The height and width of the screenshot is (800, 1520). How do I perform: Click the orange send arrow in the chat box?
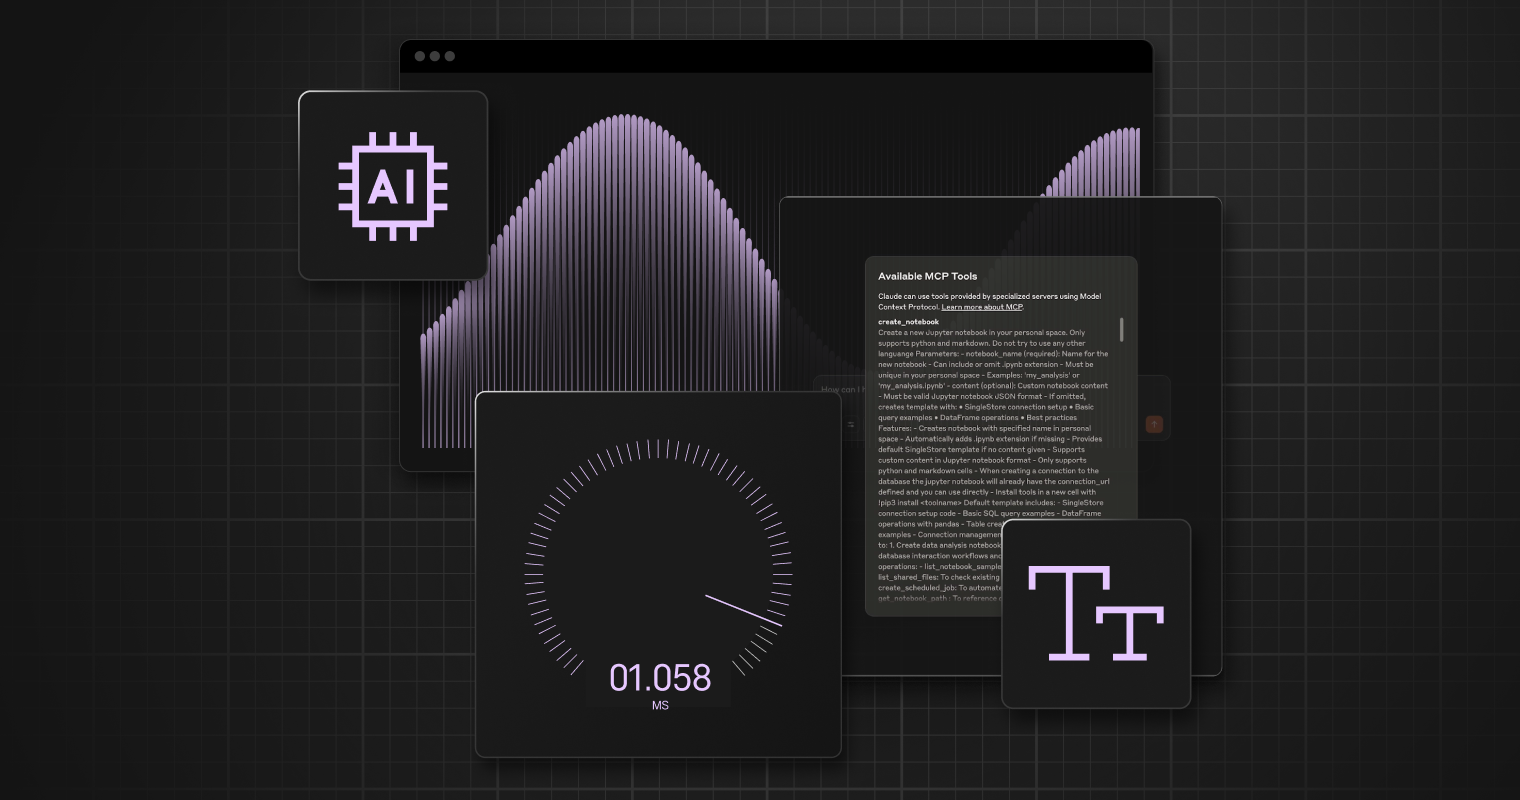1153,423
